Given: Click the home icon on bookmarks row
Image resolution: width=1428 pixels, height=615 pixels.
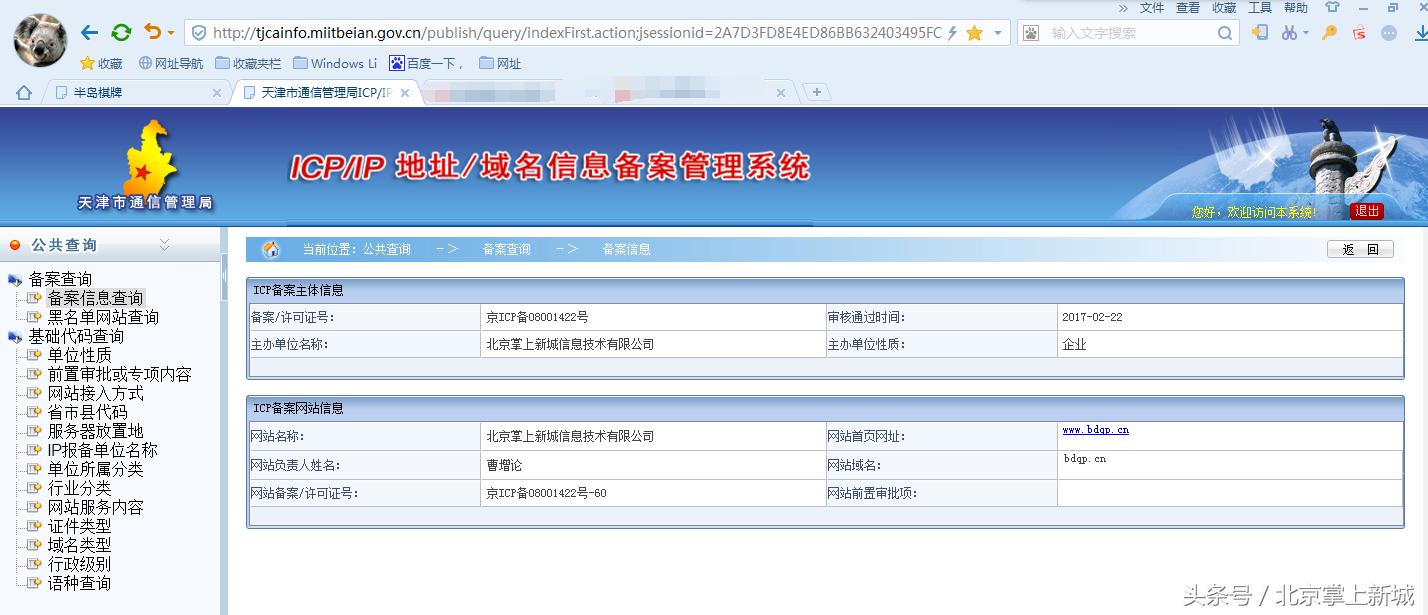Looking at the screenshot, I should tap(22, 91).
